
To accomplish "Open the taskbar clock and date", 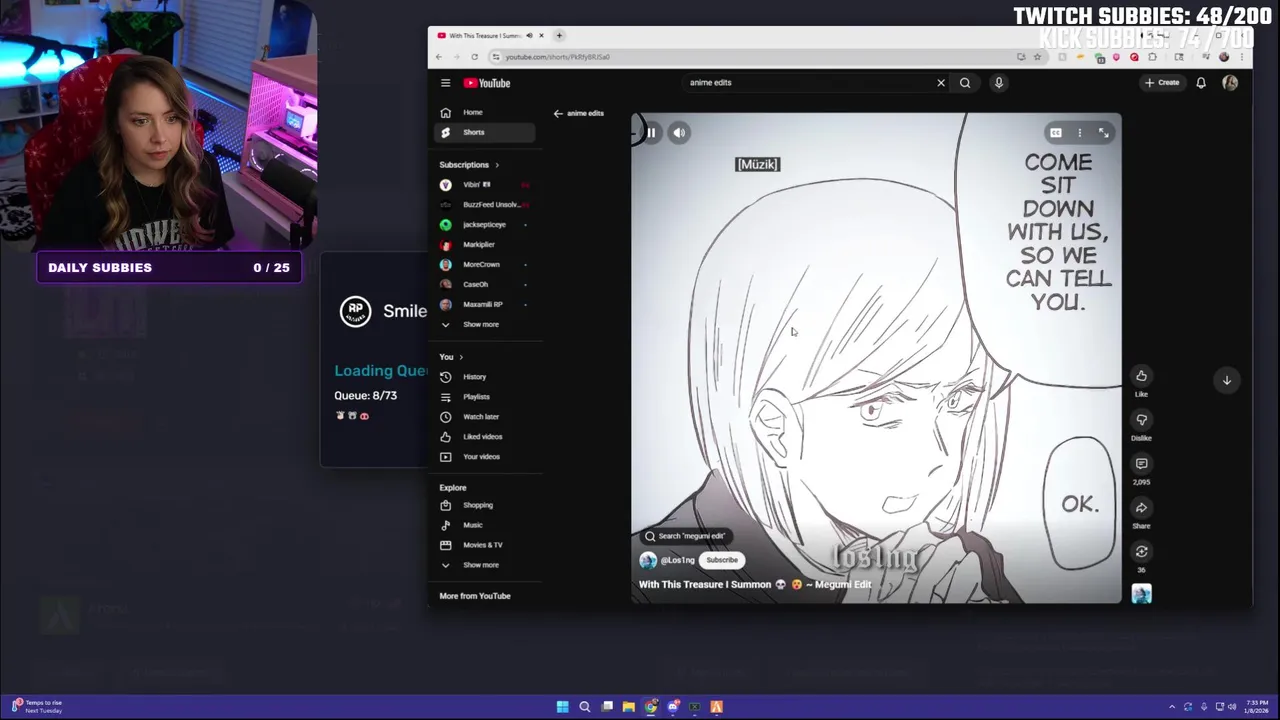I will pyautogui.click(x=1257, y=707).
